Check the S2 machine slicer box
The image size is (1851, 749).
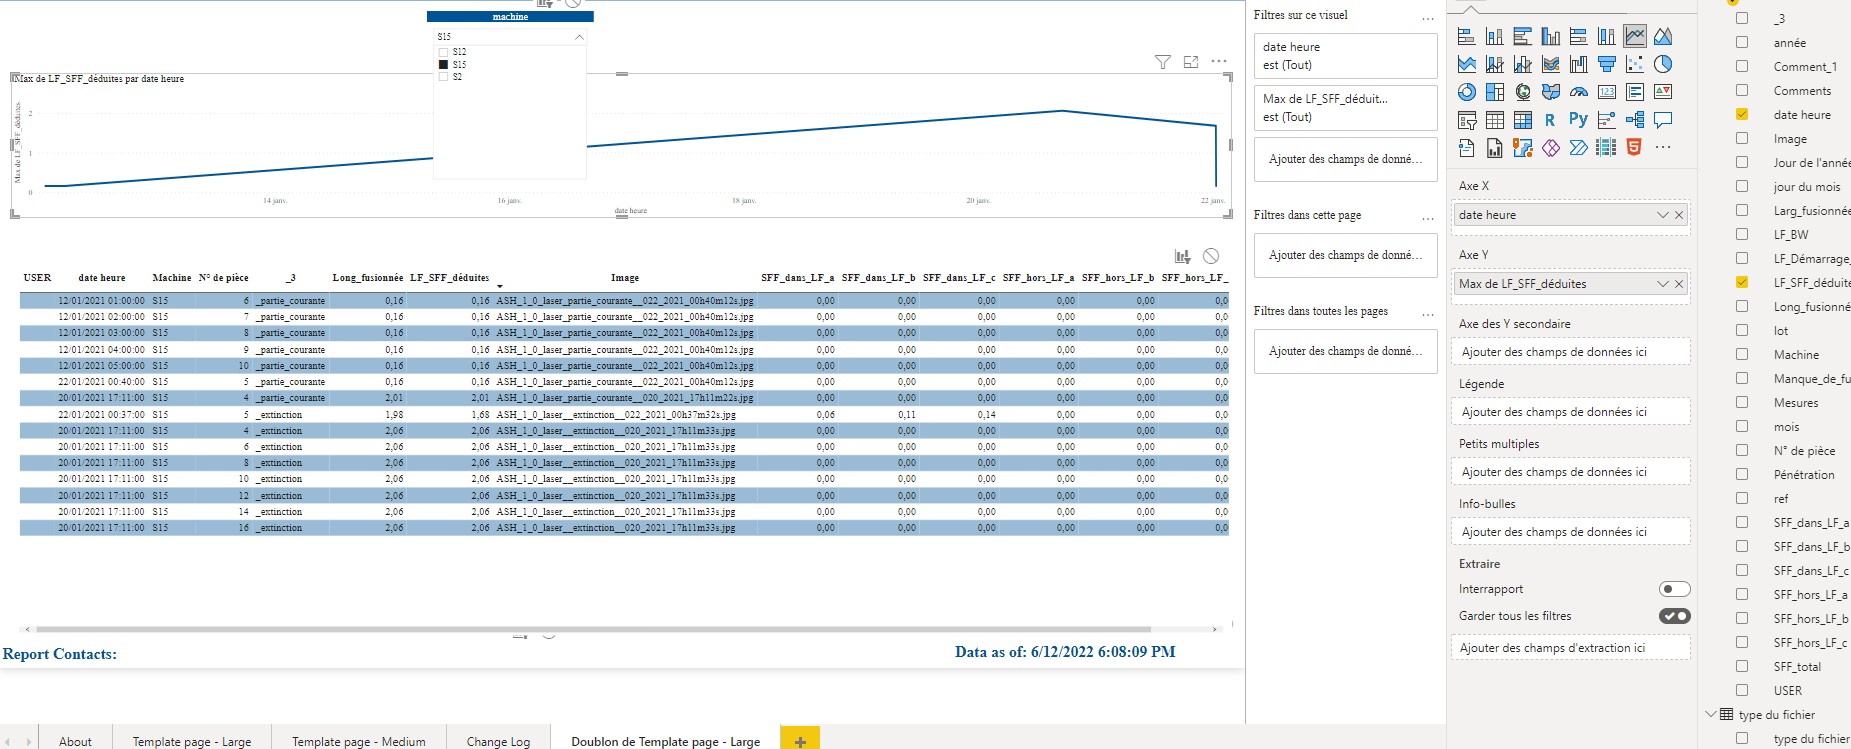(x=444, y=77)
